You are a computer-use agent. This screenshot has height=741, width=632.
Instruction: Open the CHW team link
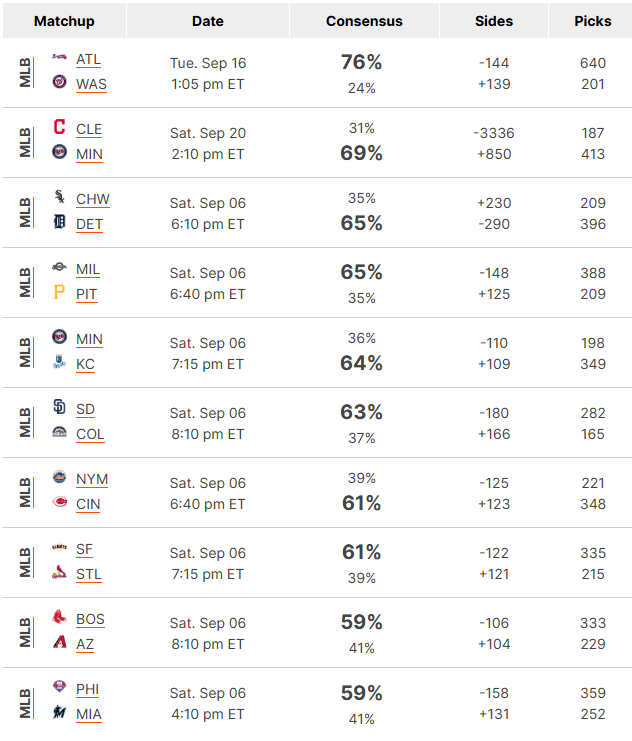click(93, 199)
